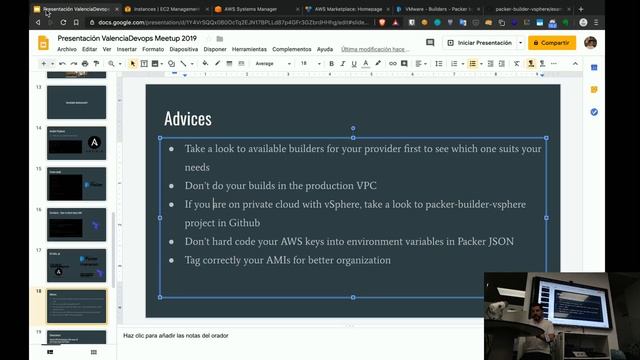Click the zoom magnifier icon
The height and width of the screenshot is (360, 640).
click(111, 64)
